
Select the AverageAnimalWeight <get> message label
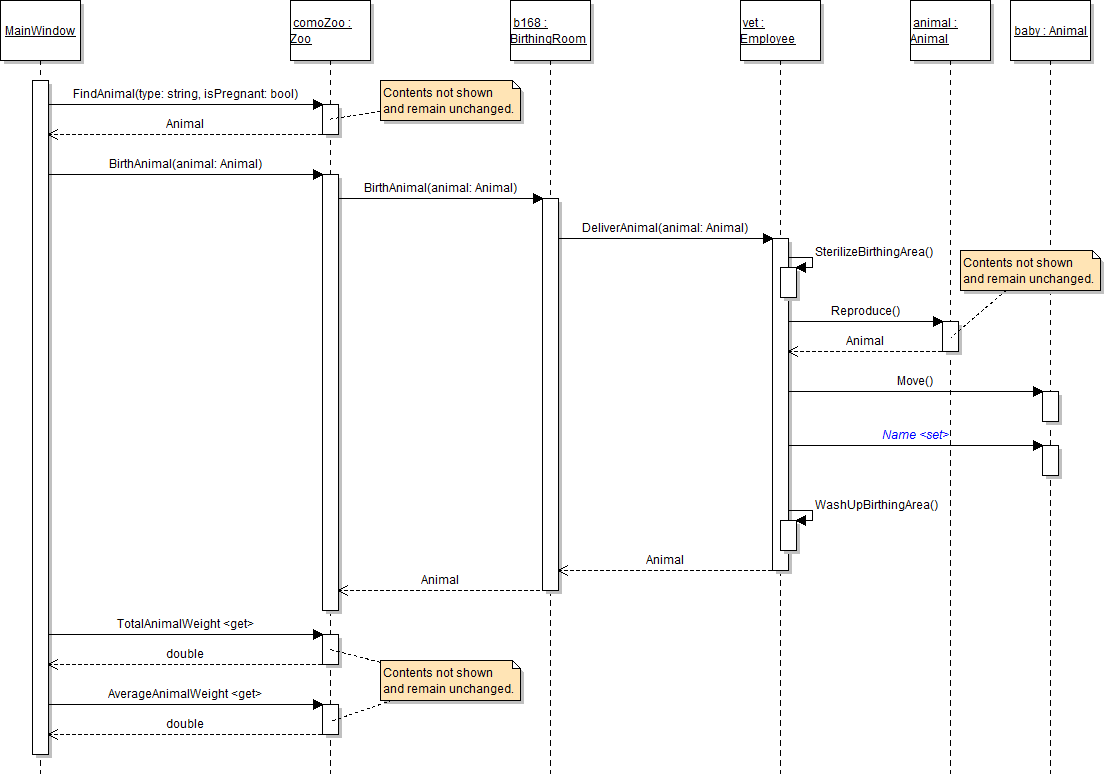[185, 694]
